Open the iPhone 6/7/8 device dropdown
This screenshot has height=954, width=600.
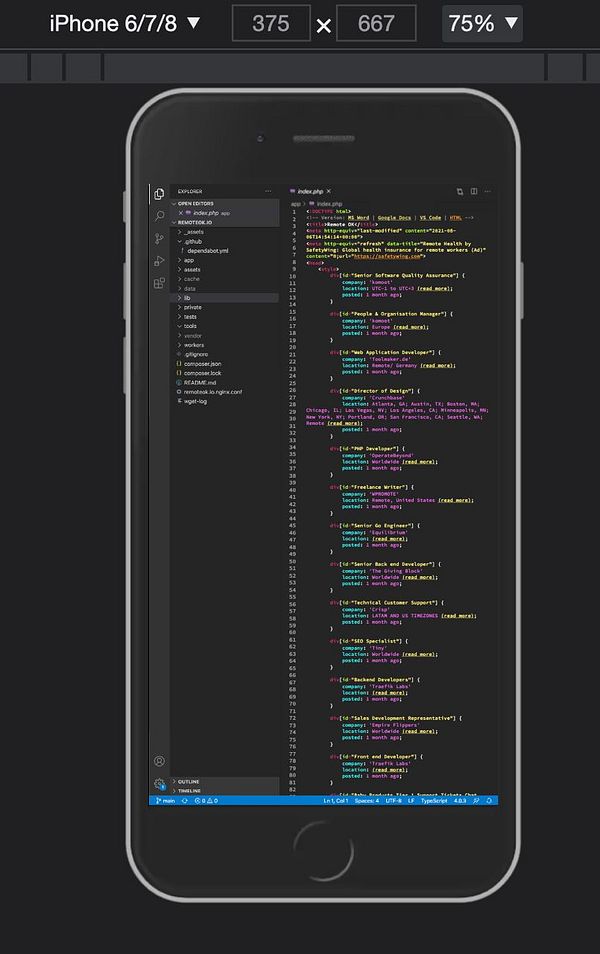[x=125, y=23]
